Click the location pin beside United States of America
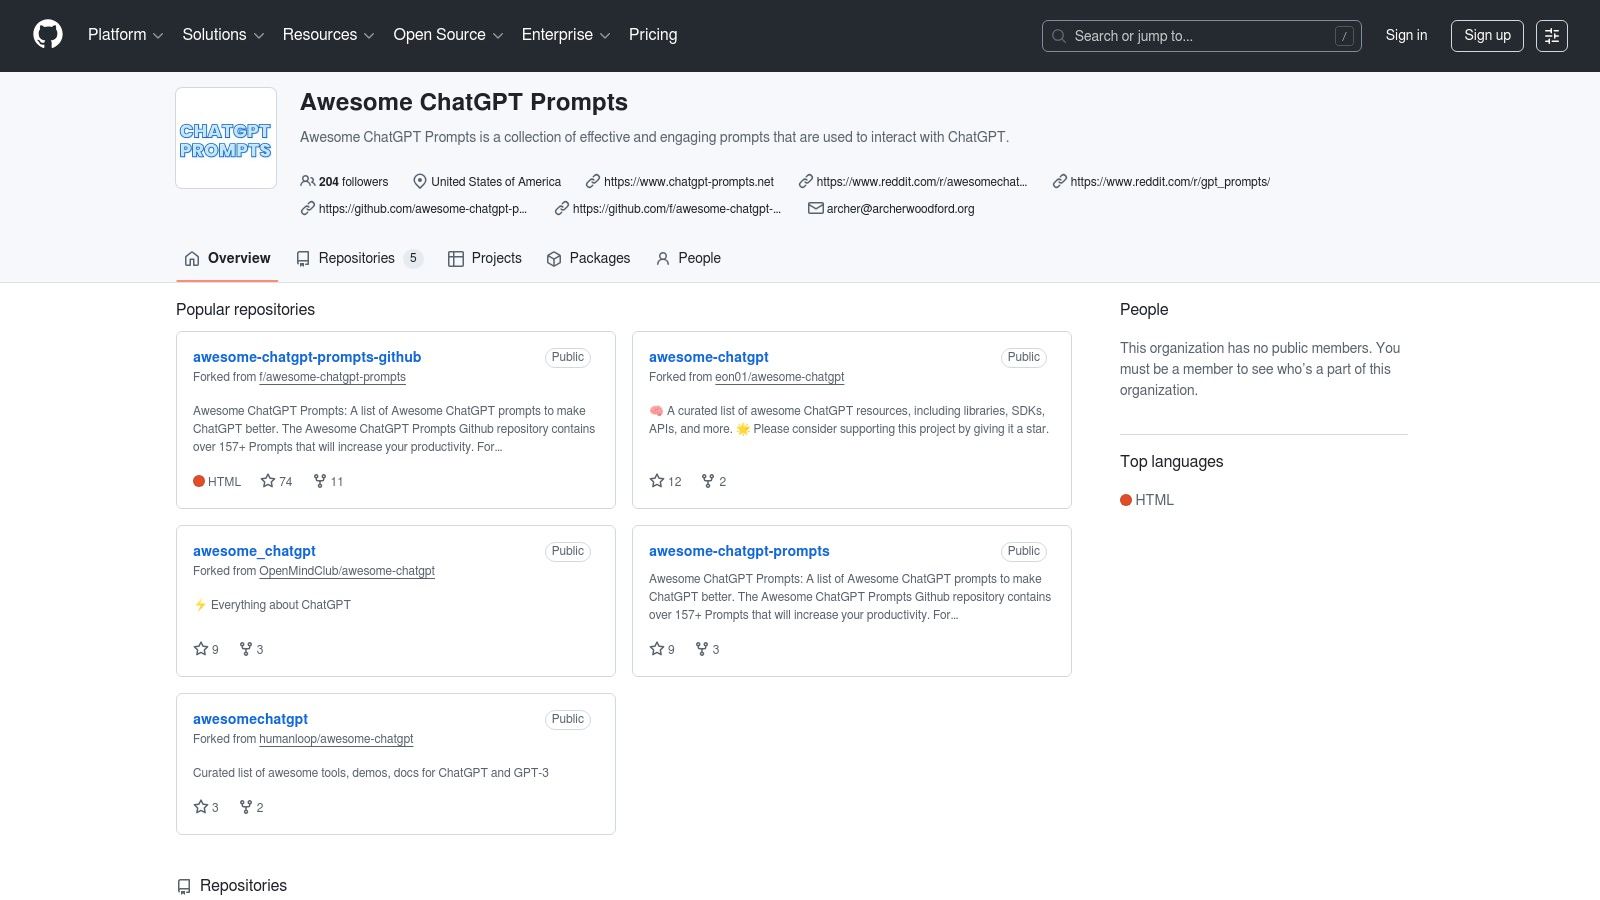 tap(419, 181)
